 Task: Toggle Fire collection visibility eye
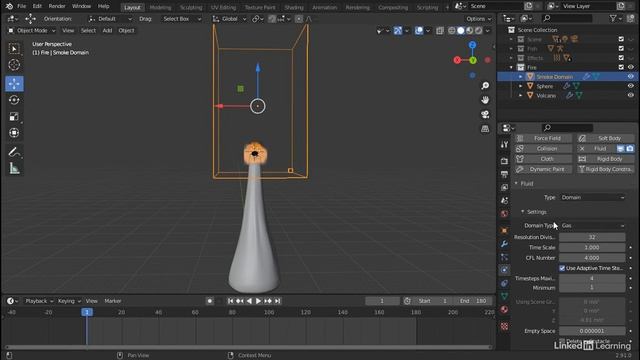pos(630,67)
